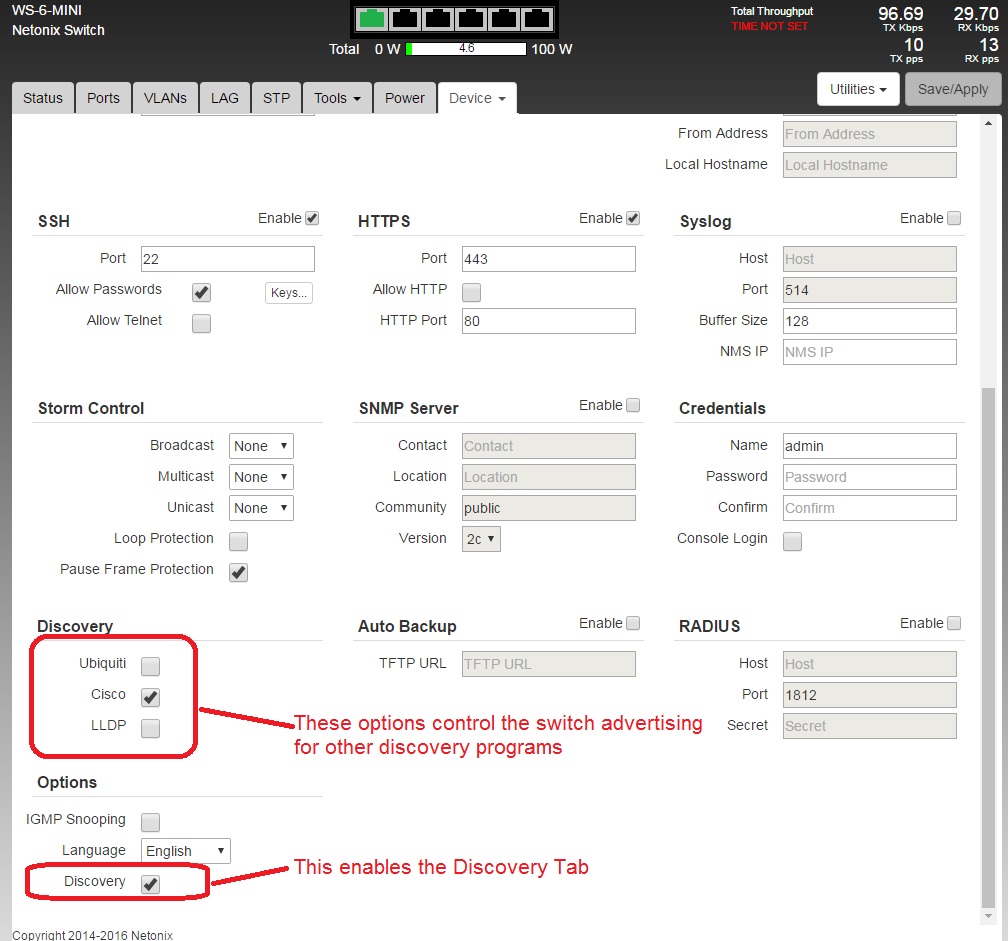Screen dimensions: 1008x941
Task: Click the total power usage bar
Action: click(x=466, y=49)
